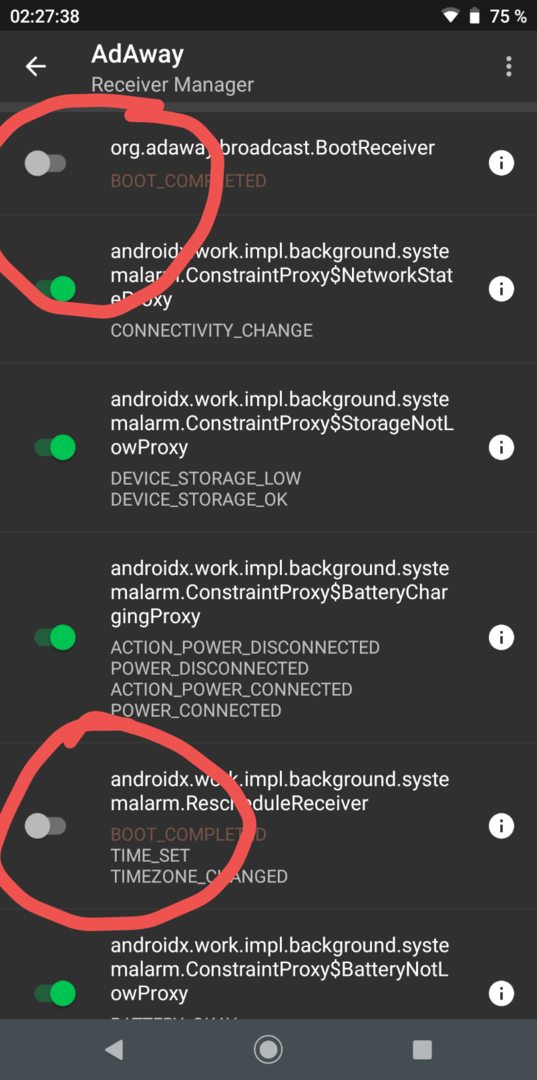Disable the NetworkStateProxy toggle
537x1080 pixels.
point(55,289)
